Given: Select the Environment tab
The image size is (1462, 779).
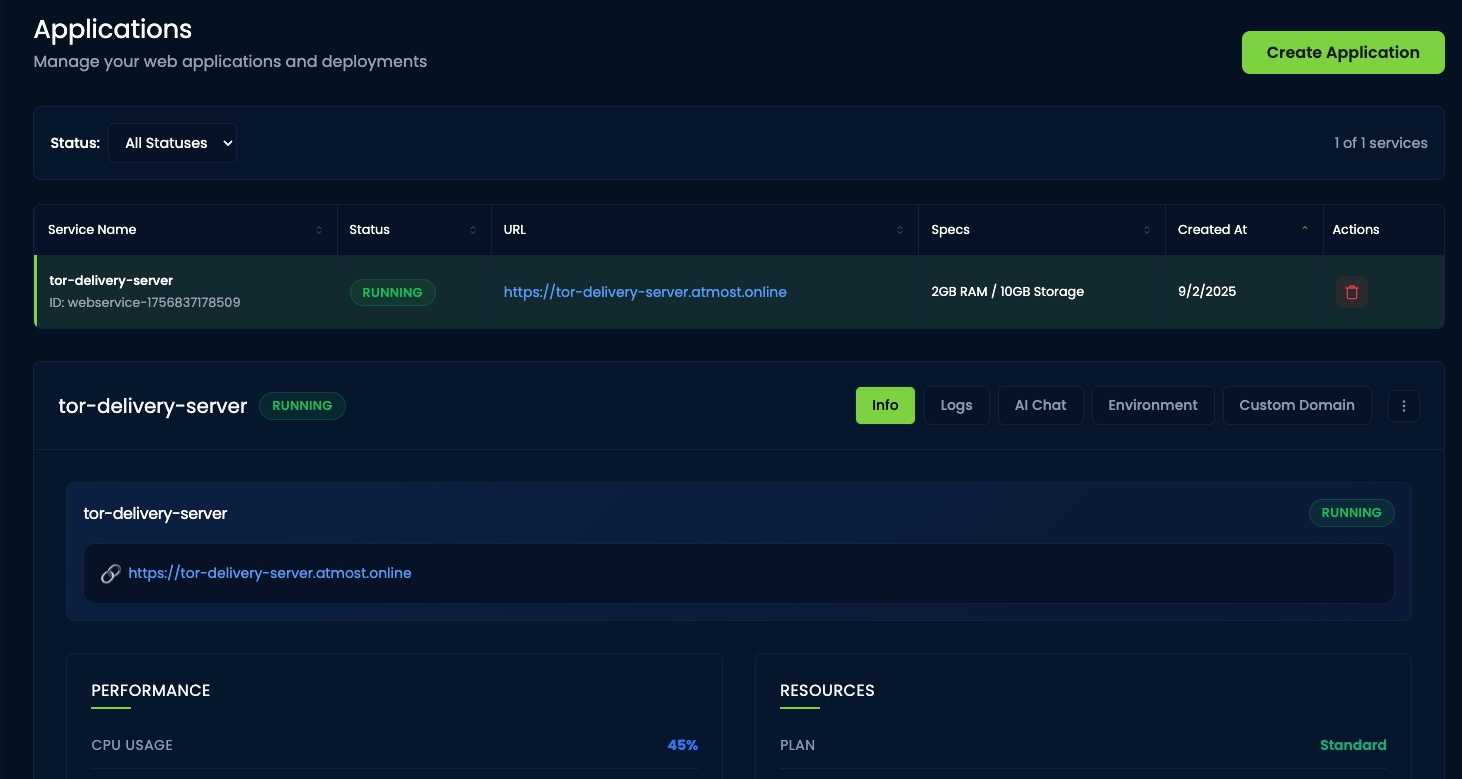Looking at the screenshot, I should coord(1153,405).
